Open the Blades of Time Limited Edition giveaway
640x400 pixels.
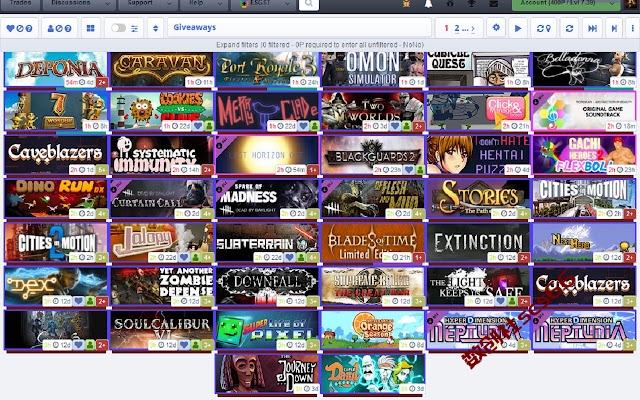[x=373, y=242]
